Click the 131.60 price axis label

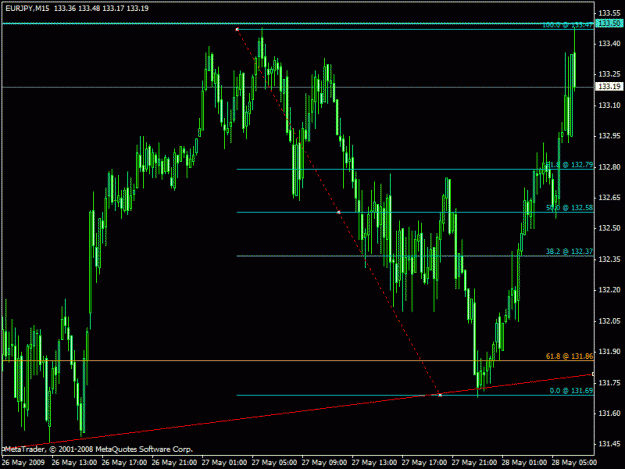(x=609, y=414)
